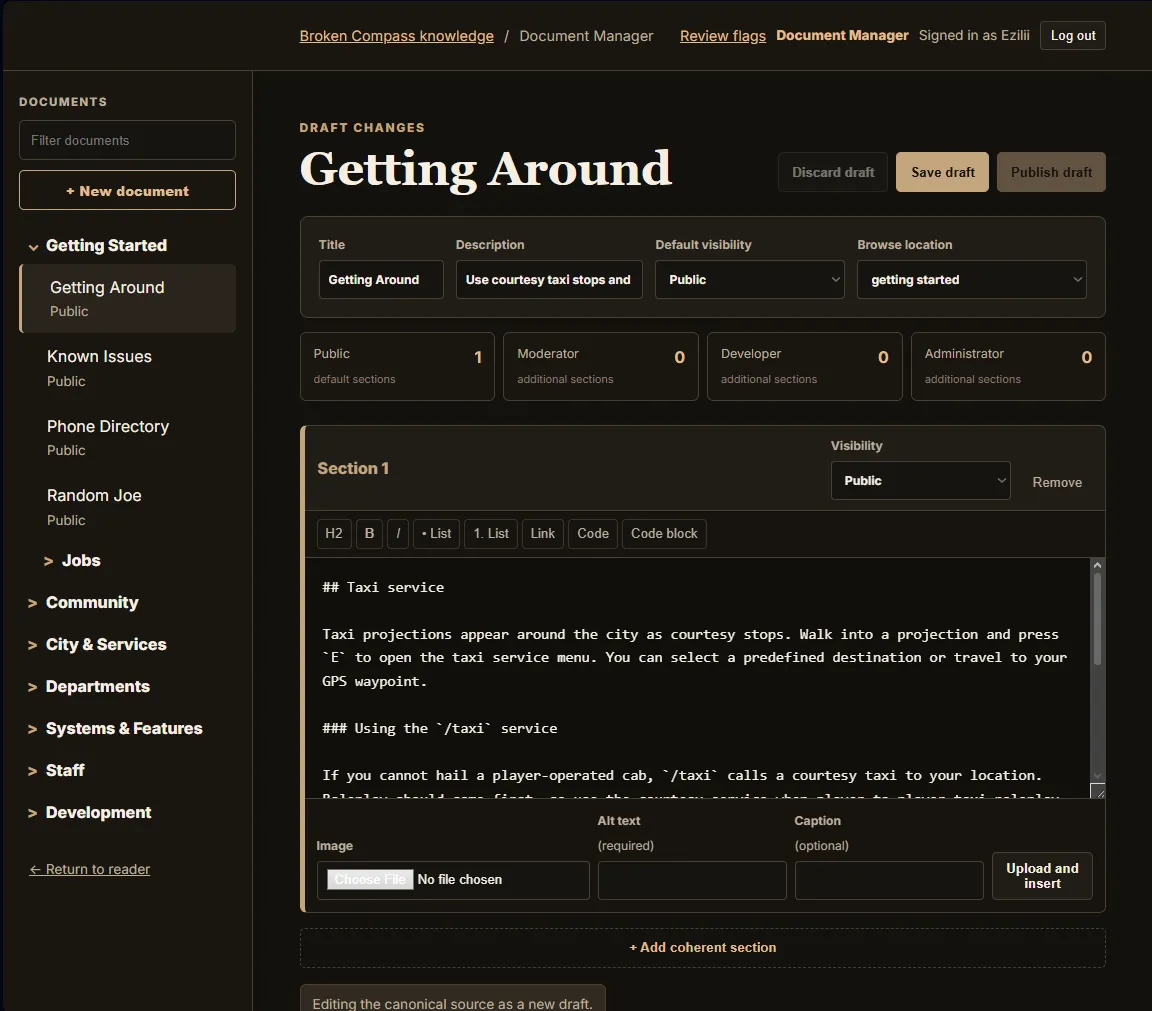This screenshot has height=1011, width=1152.
Task: Click the Administrator additional sections card
Action: pos(1008,366)
